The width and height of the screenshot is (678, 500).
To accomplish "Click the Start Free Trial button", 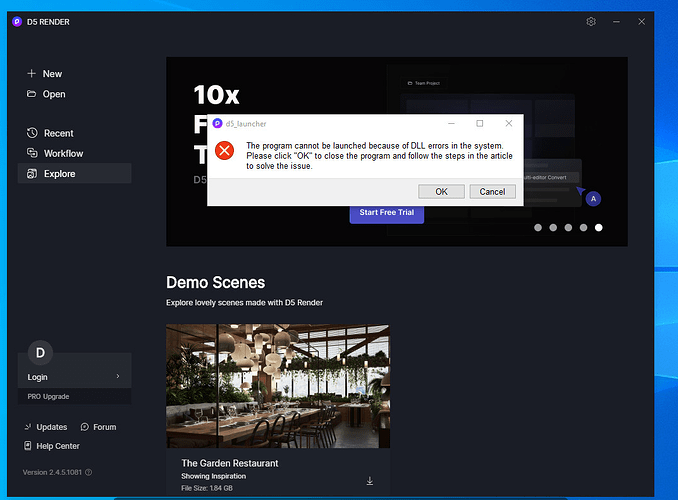I will coord(387,212).
